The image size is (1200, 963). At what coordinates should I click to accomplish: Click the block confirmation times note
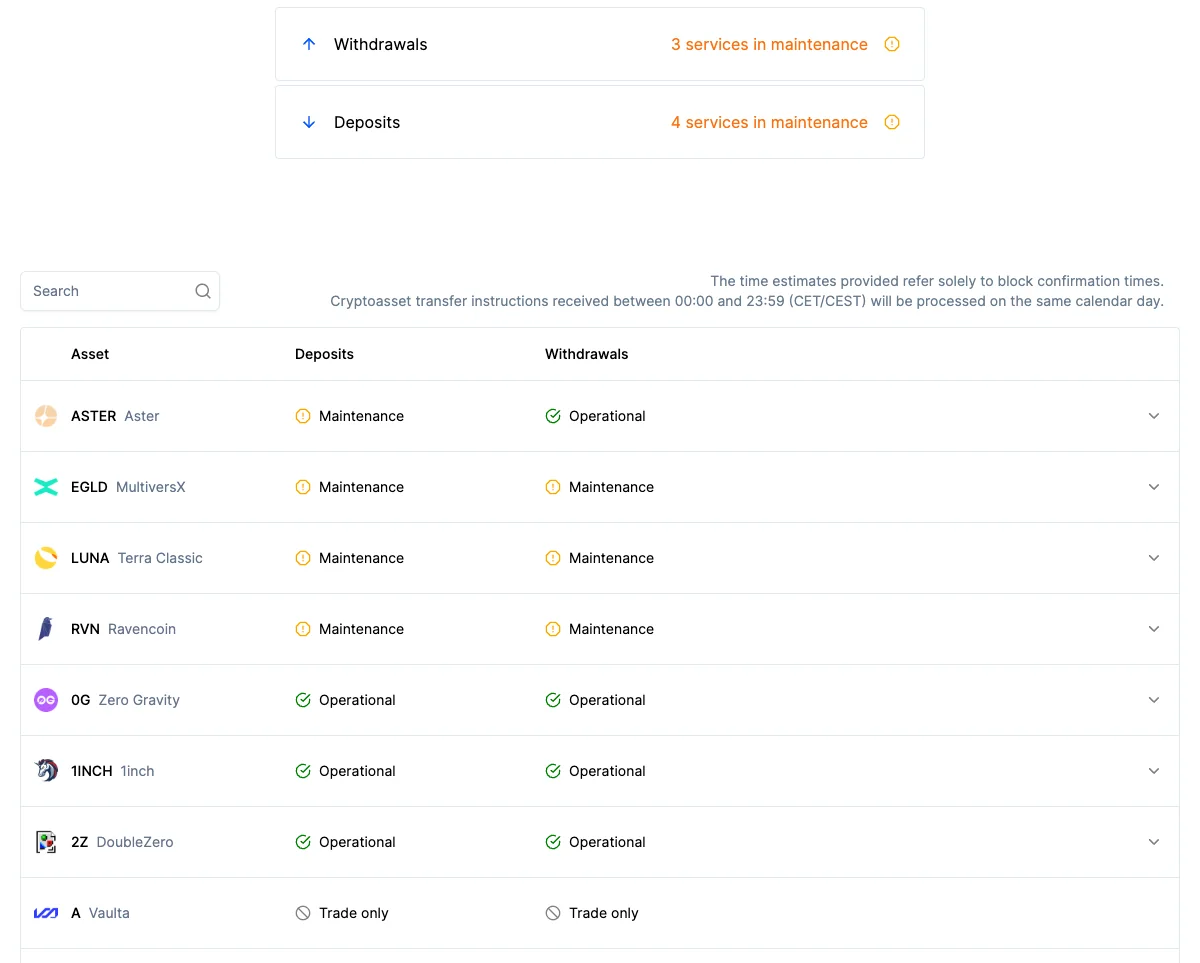tap(937, 281)
